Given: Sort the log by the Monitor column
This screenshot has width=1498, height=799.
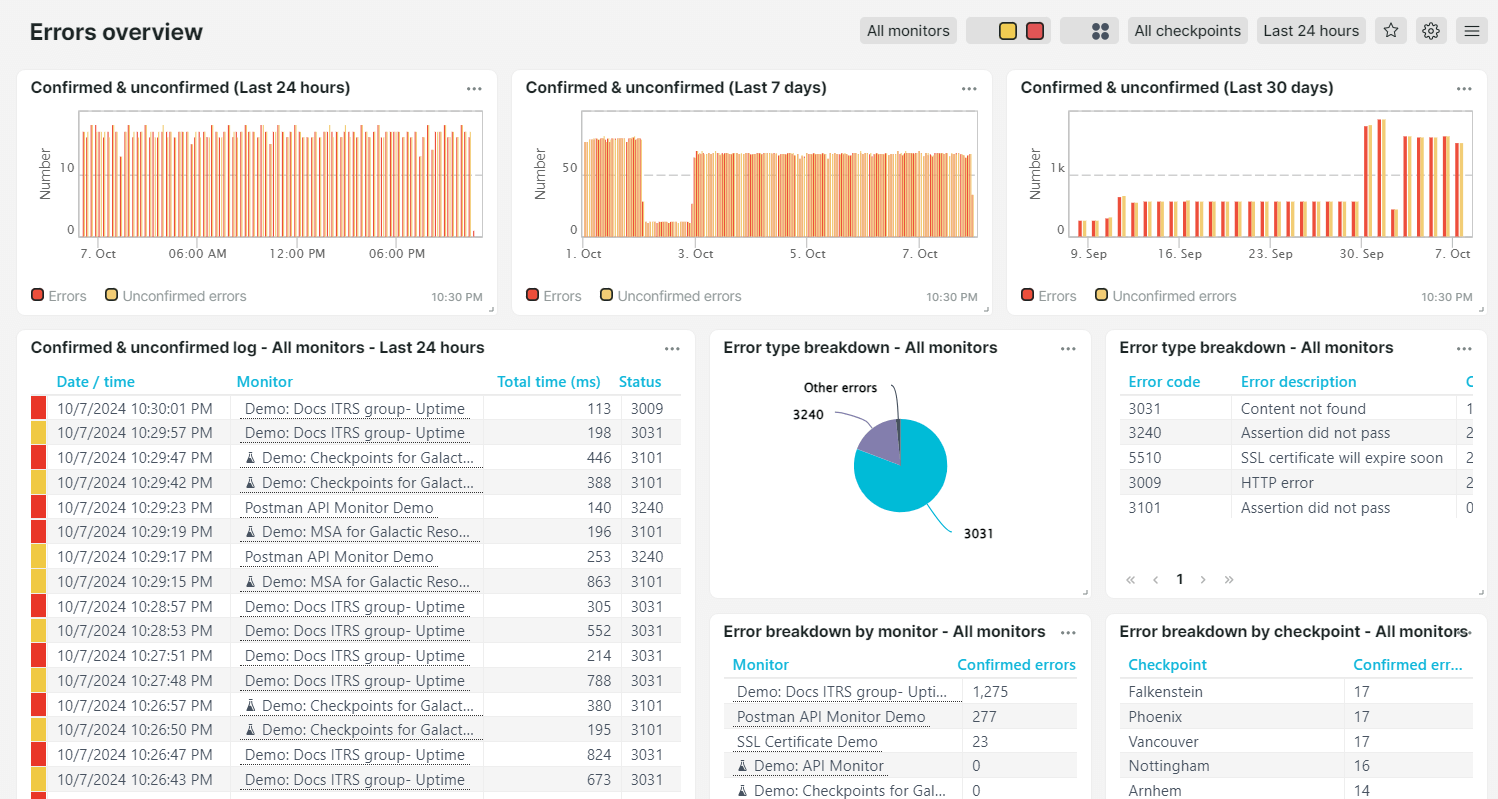Looking at the screenshot, I should [265, 382].
